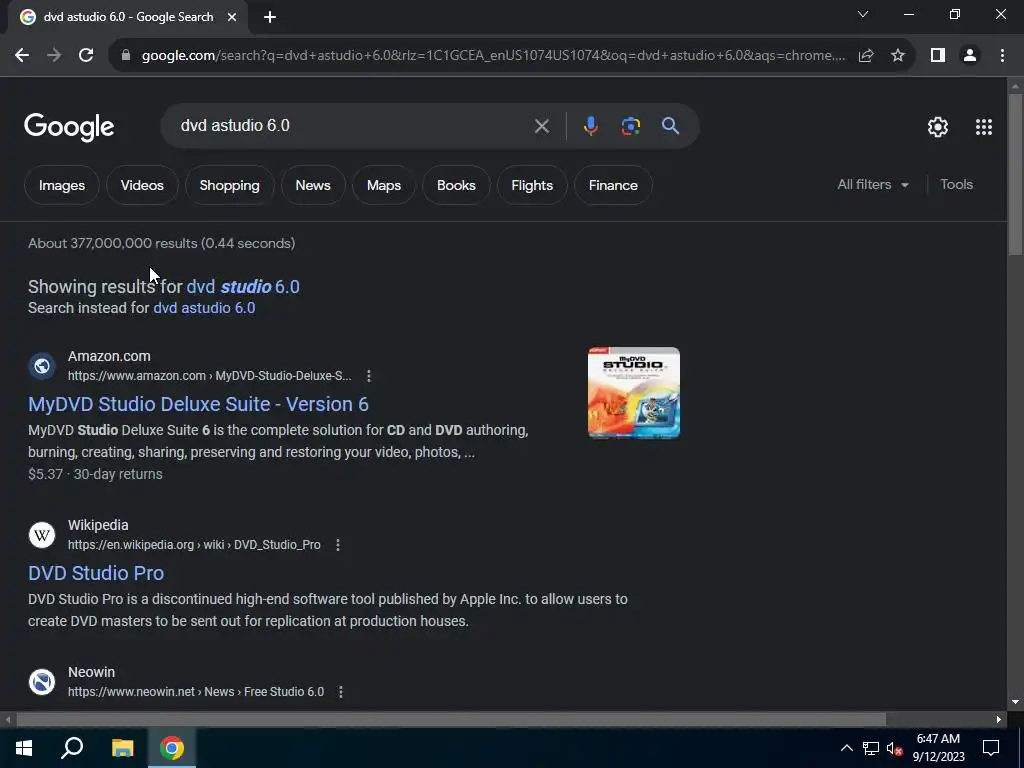The height and width of the screenshot is (768, 1024).
Task: Click the scroll right arrow
Action: 999,720
